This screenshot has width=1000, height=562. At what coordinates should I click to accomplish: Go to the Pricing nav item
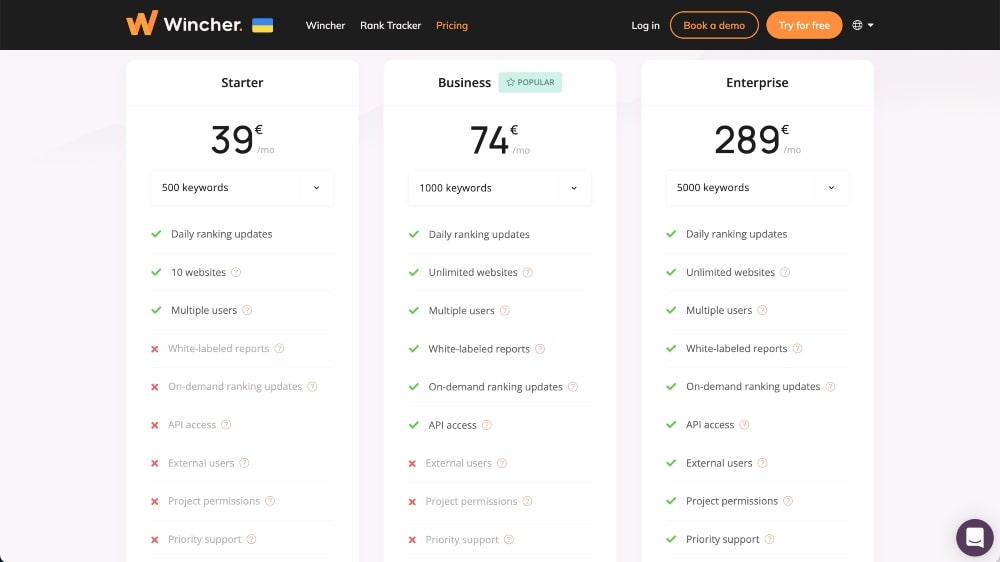452,25
